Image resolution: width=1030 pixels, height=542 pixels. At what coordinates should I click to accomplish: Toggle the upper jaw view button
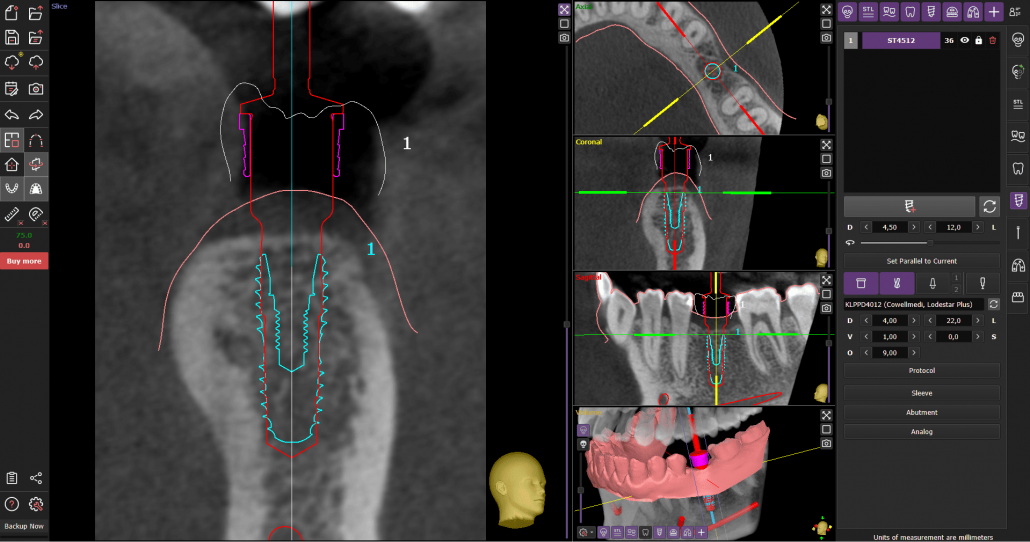[x=35, y=189]
